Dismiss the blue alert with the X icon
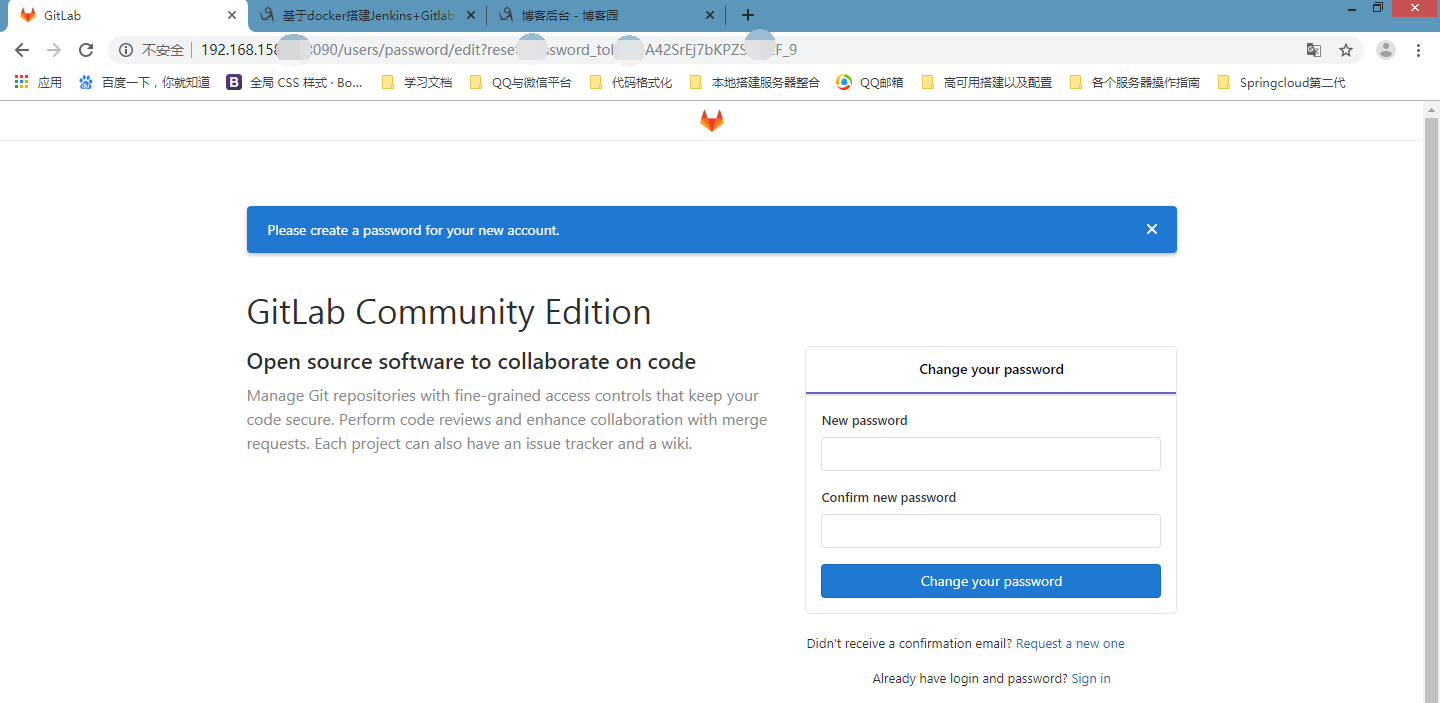Screen dimensions: 1440x703 (x=1152, y=229)
